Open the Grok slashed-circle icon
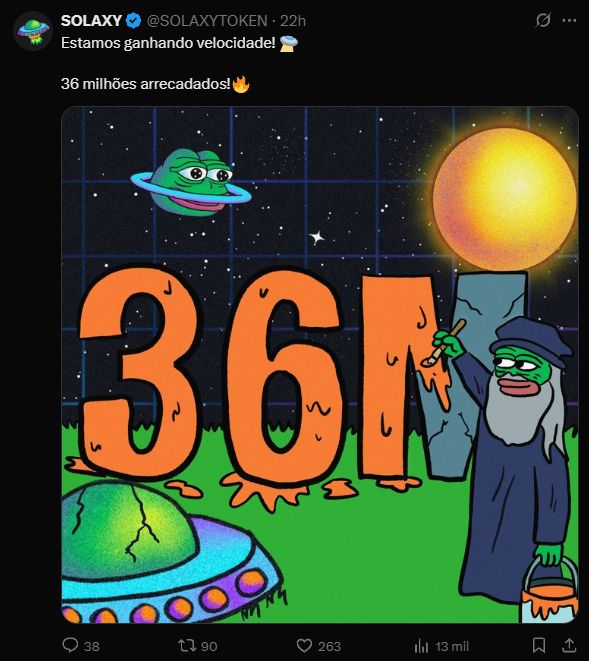The image size is (589, 661). pos(543,20)
